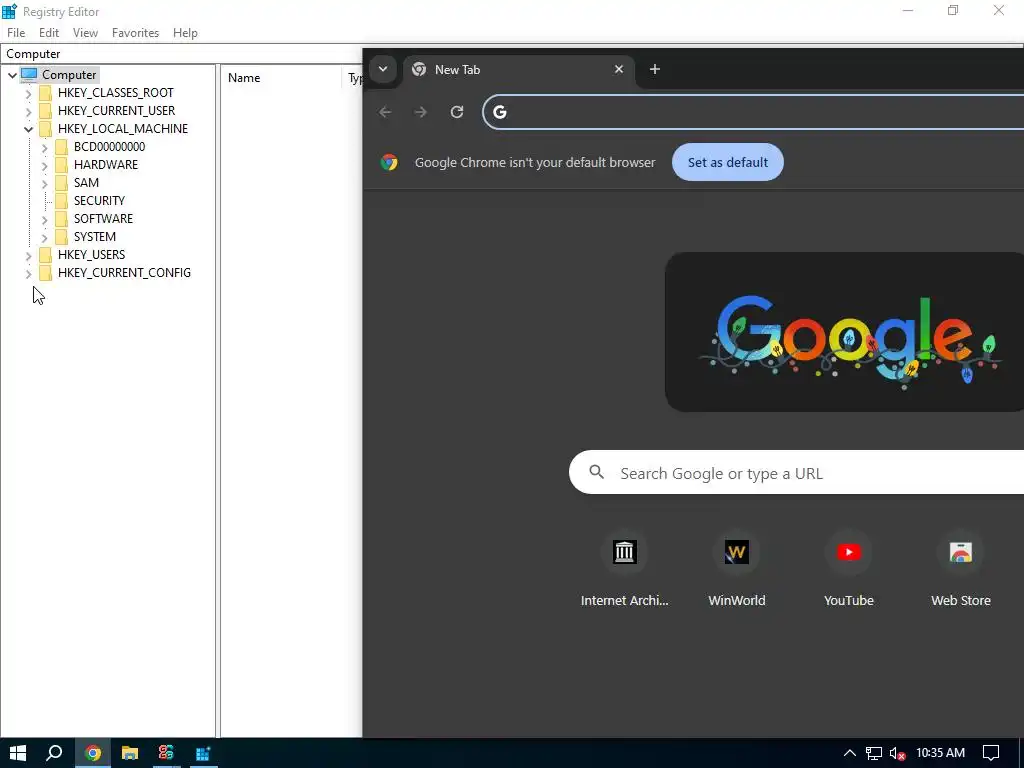Open the notification center

991,753
